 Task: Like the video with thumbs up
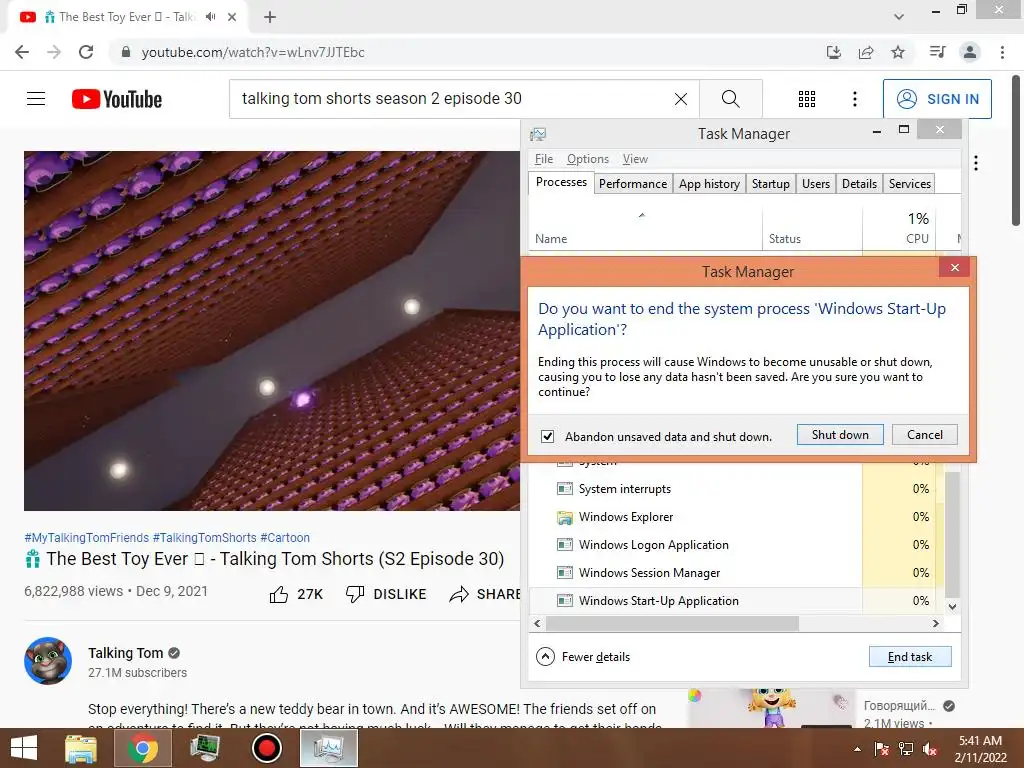296,594
